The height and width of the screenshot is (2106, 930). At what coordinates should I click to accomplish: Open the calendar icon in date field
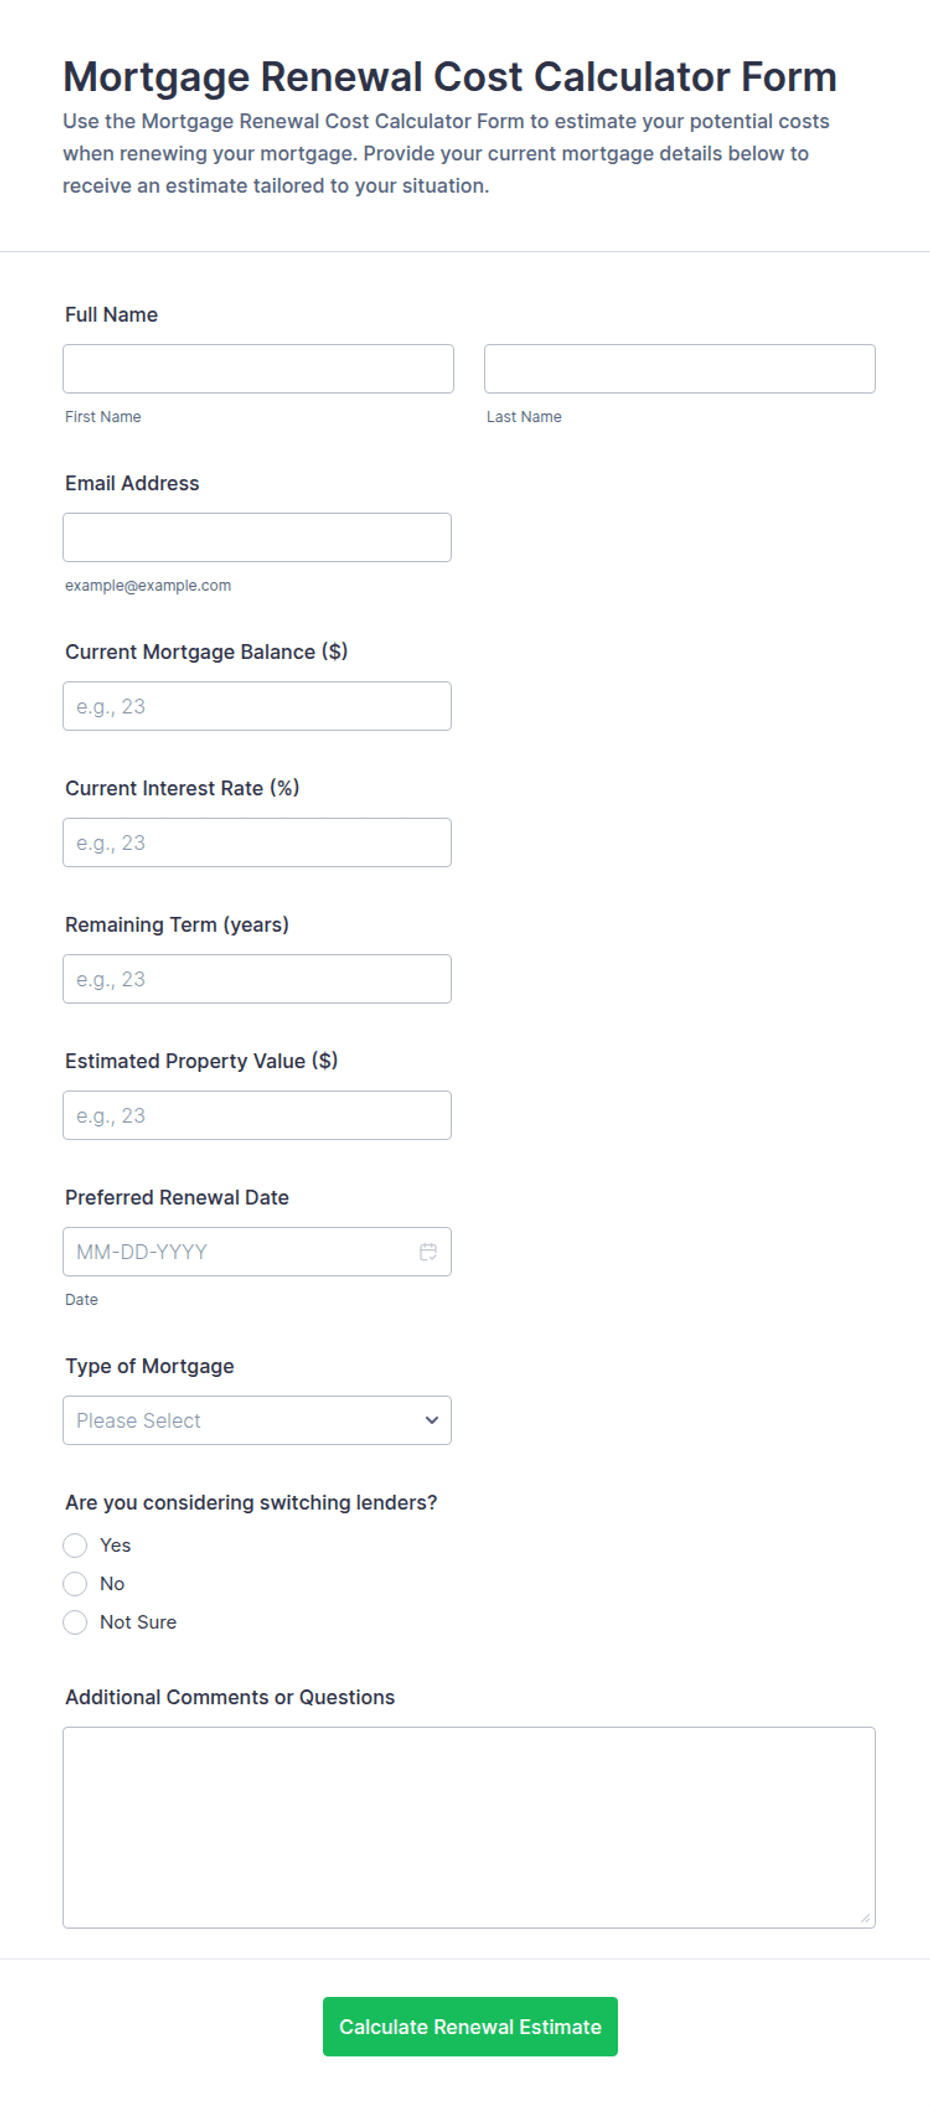(x=428, y=1252)
